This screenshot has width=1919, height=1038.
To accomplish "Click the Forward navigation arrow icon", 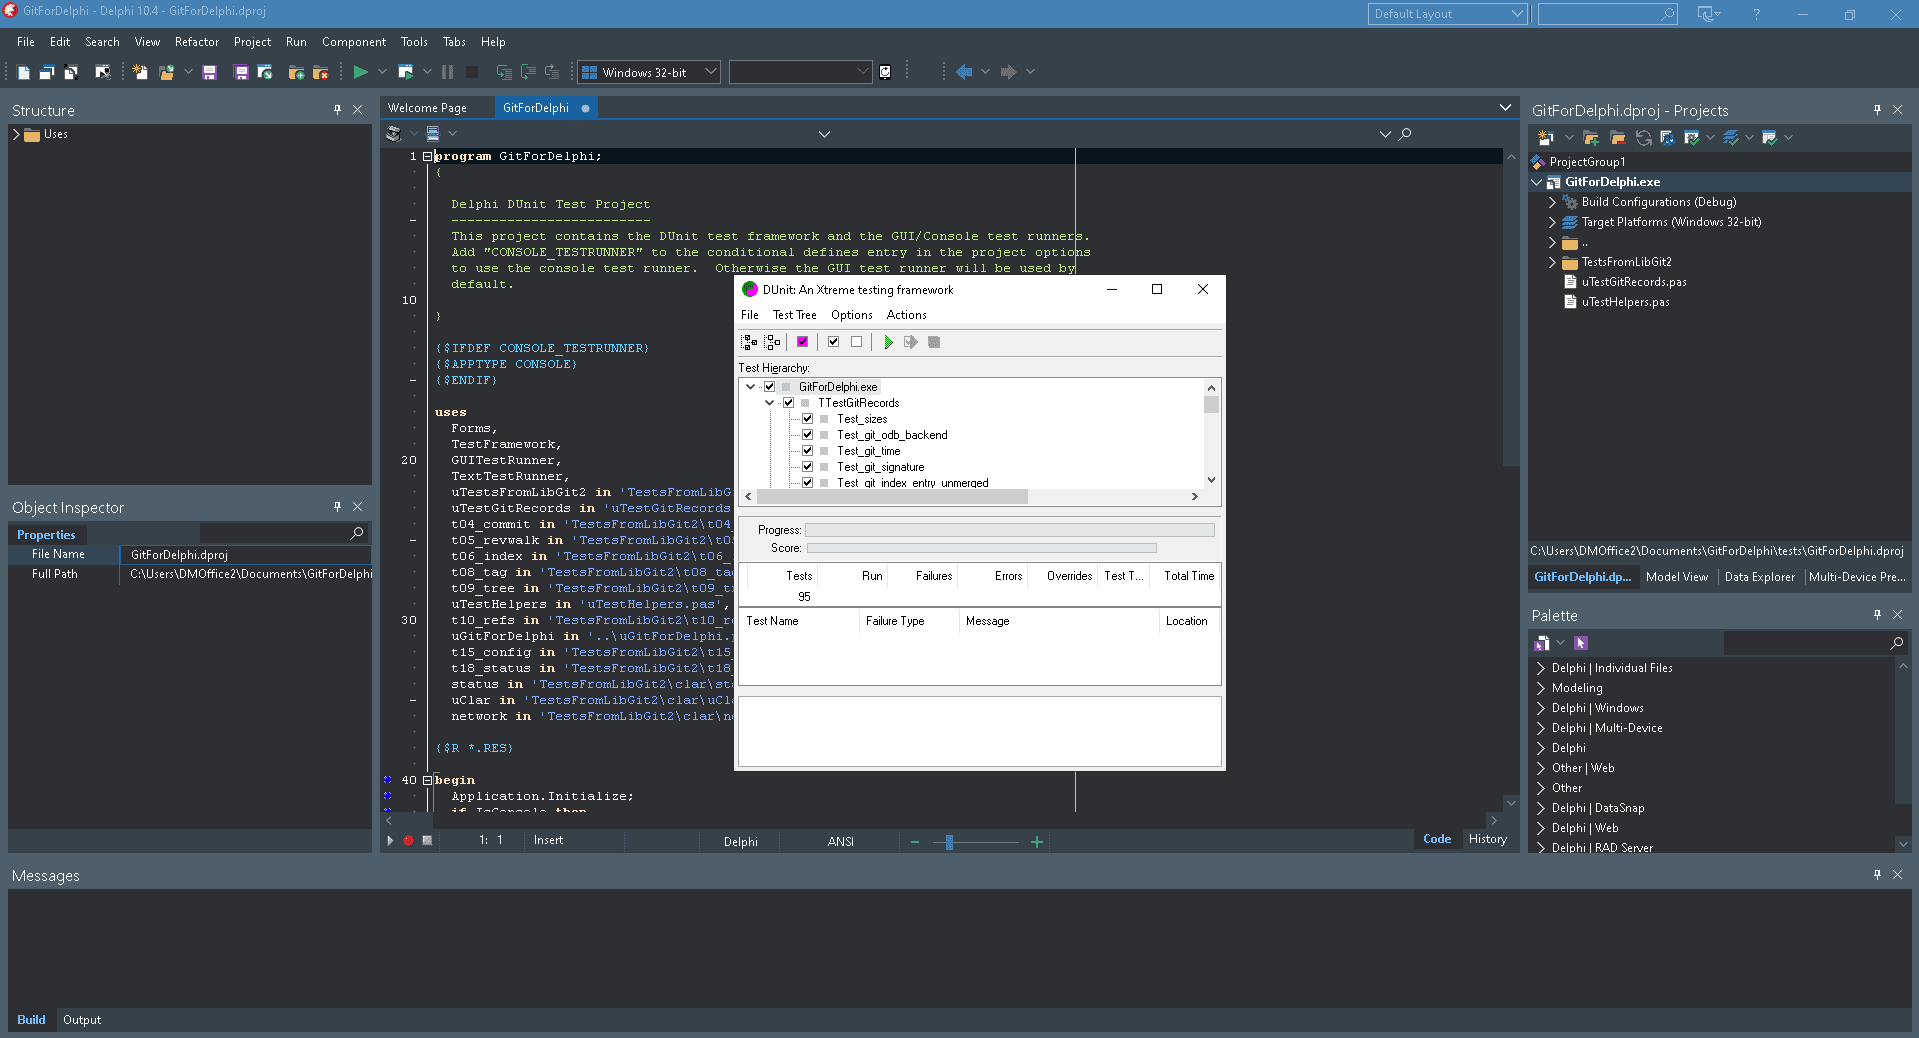I will coord(1008,72).
